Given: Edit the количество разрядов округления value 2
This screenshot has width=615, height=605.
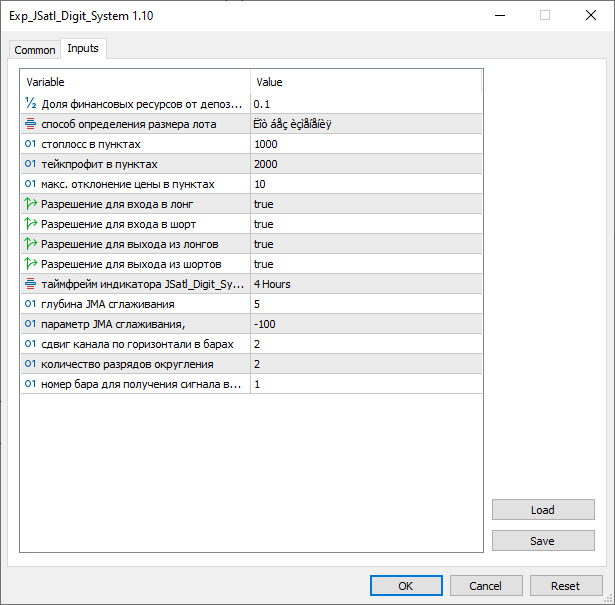Looking at the screenshot, I should [366, 364].
